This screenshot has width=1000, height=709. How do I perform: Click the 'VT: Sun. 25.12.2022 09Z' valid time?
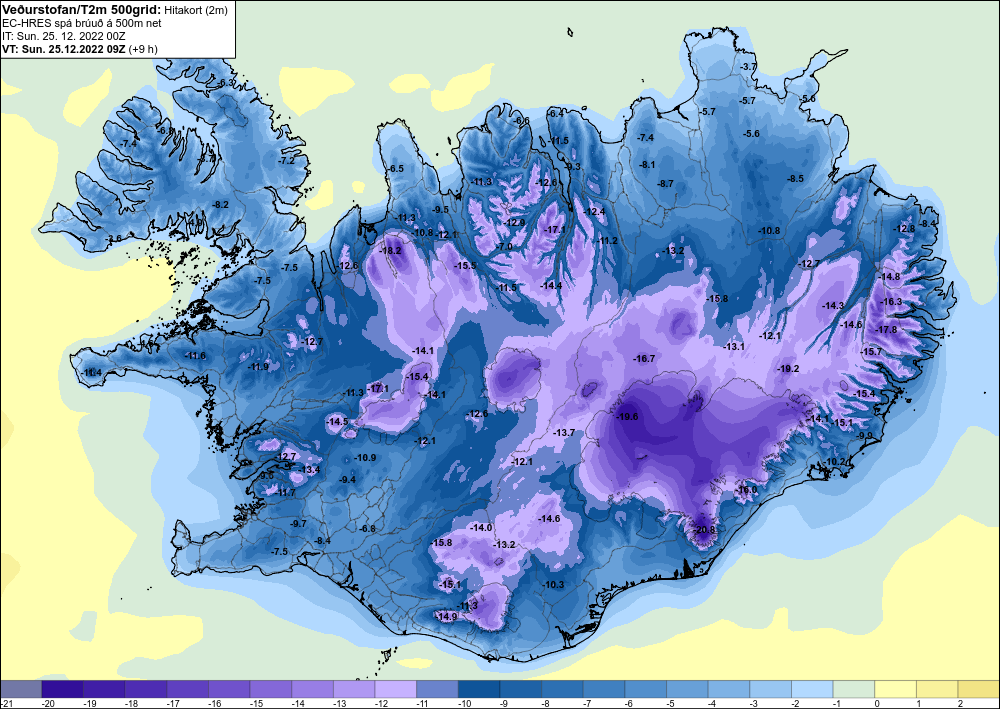coord(64,49)
